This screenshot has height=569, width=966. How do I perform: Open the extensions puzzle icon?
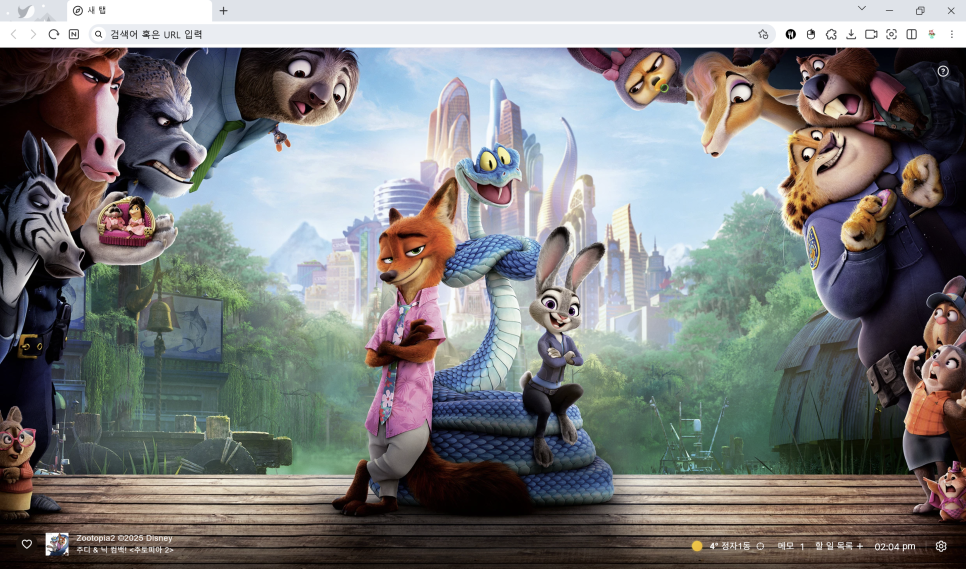click(831, 34)
